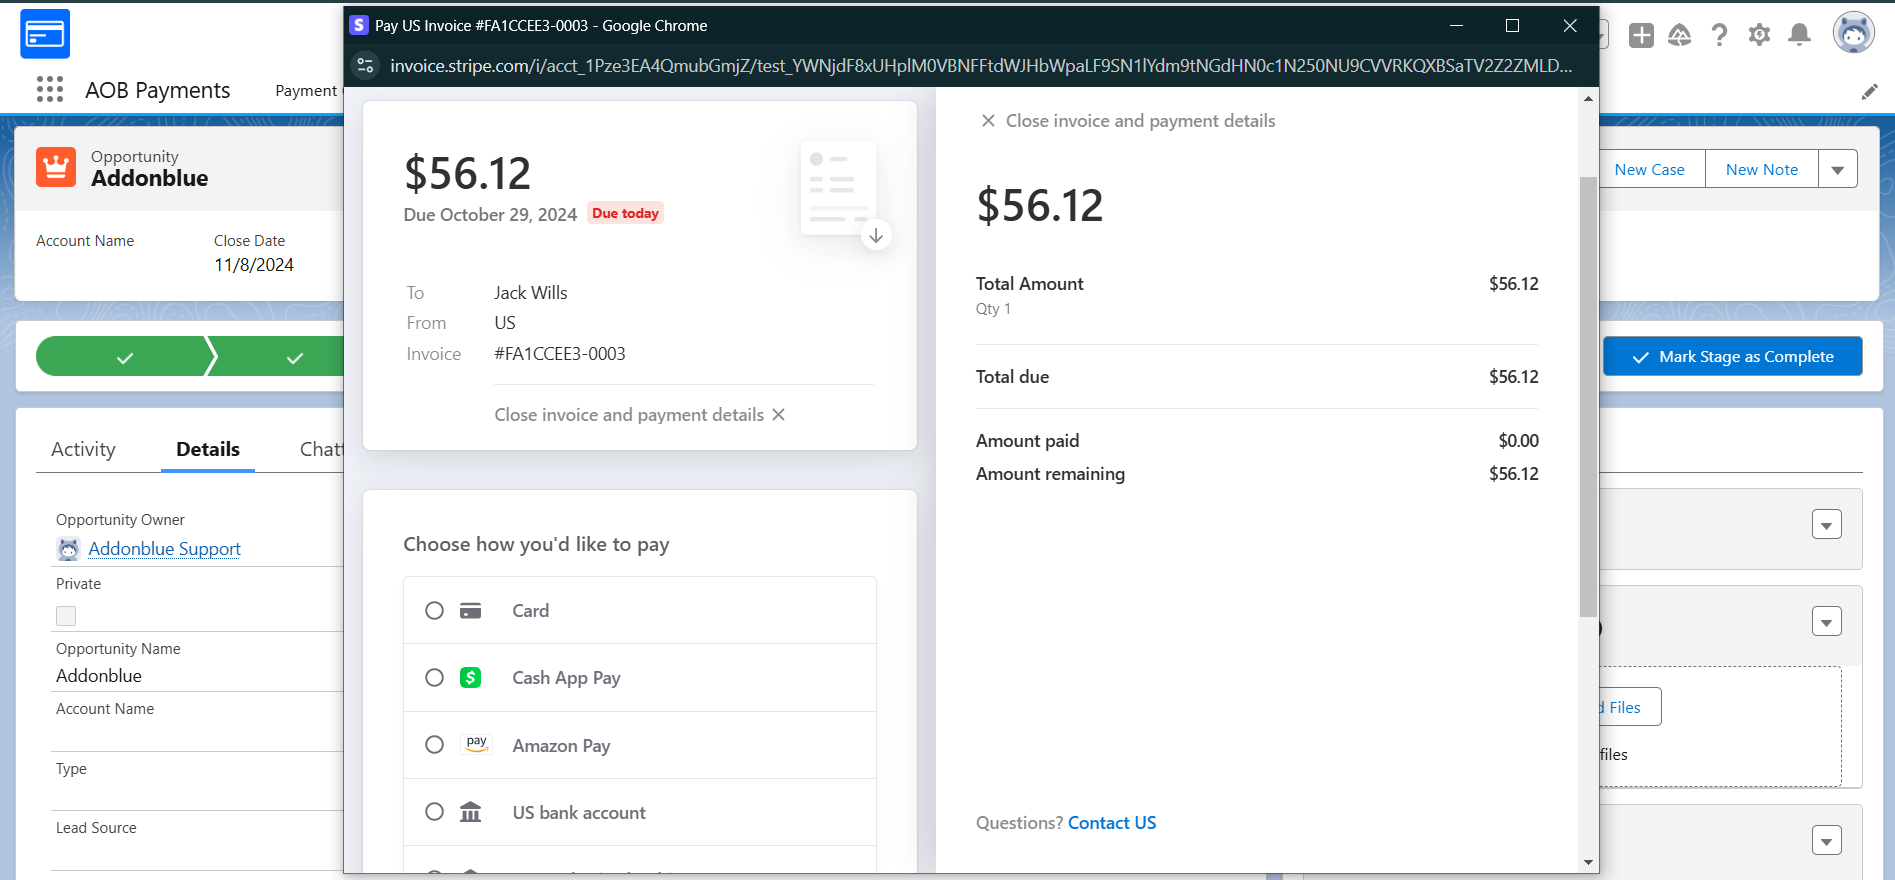Switch to the Activity tab
Viewport: 1895px width, 880px height.
(83, 450)
